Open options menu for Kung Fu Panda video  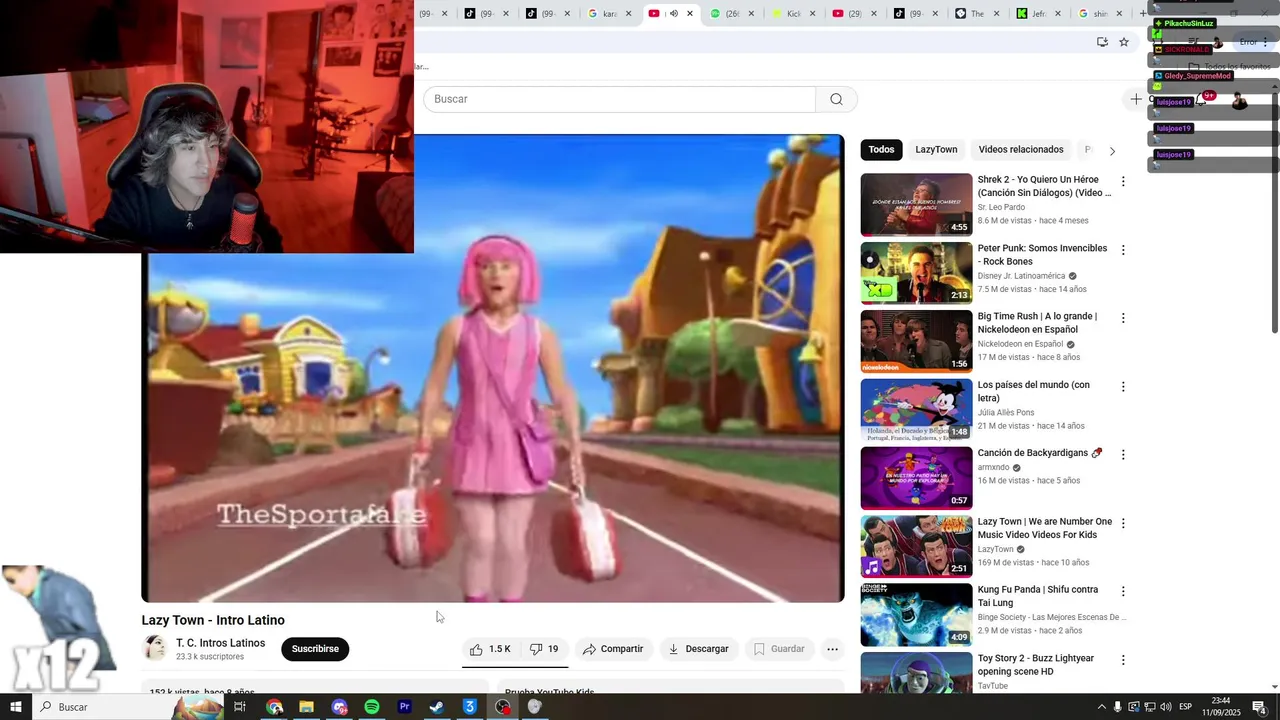[1123, 592]
